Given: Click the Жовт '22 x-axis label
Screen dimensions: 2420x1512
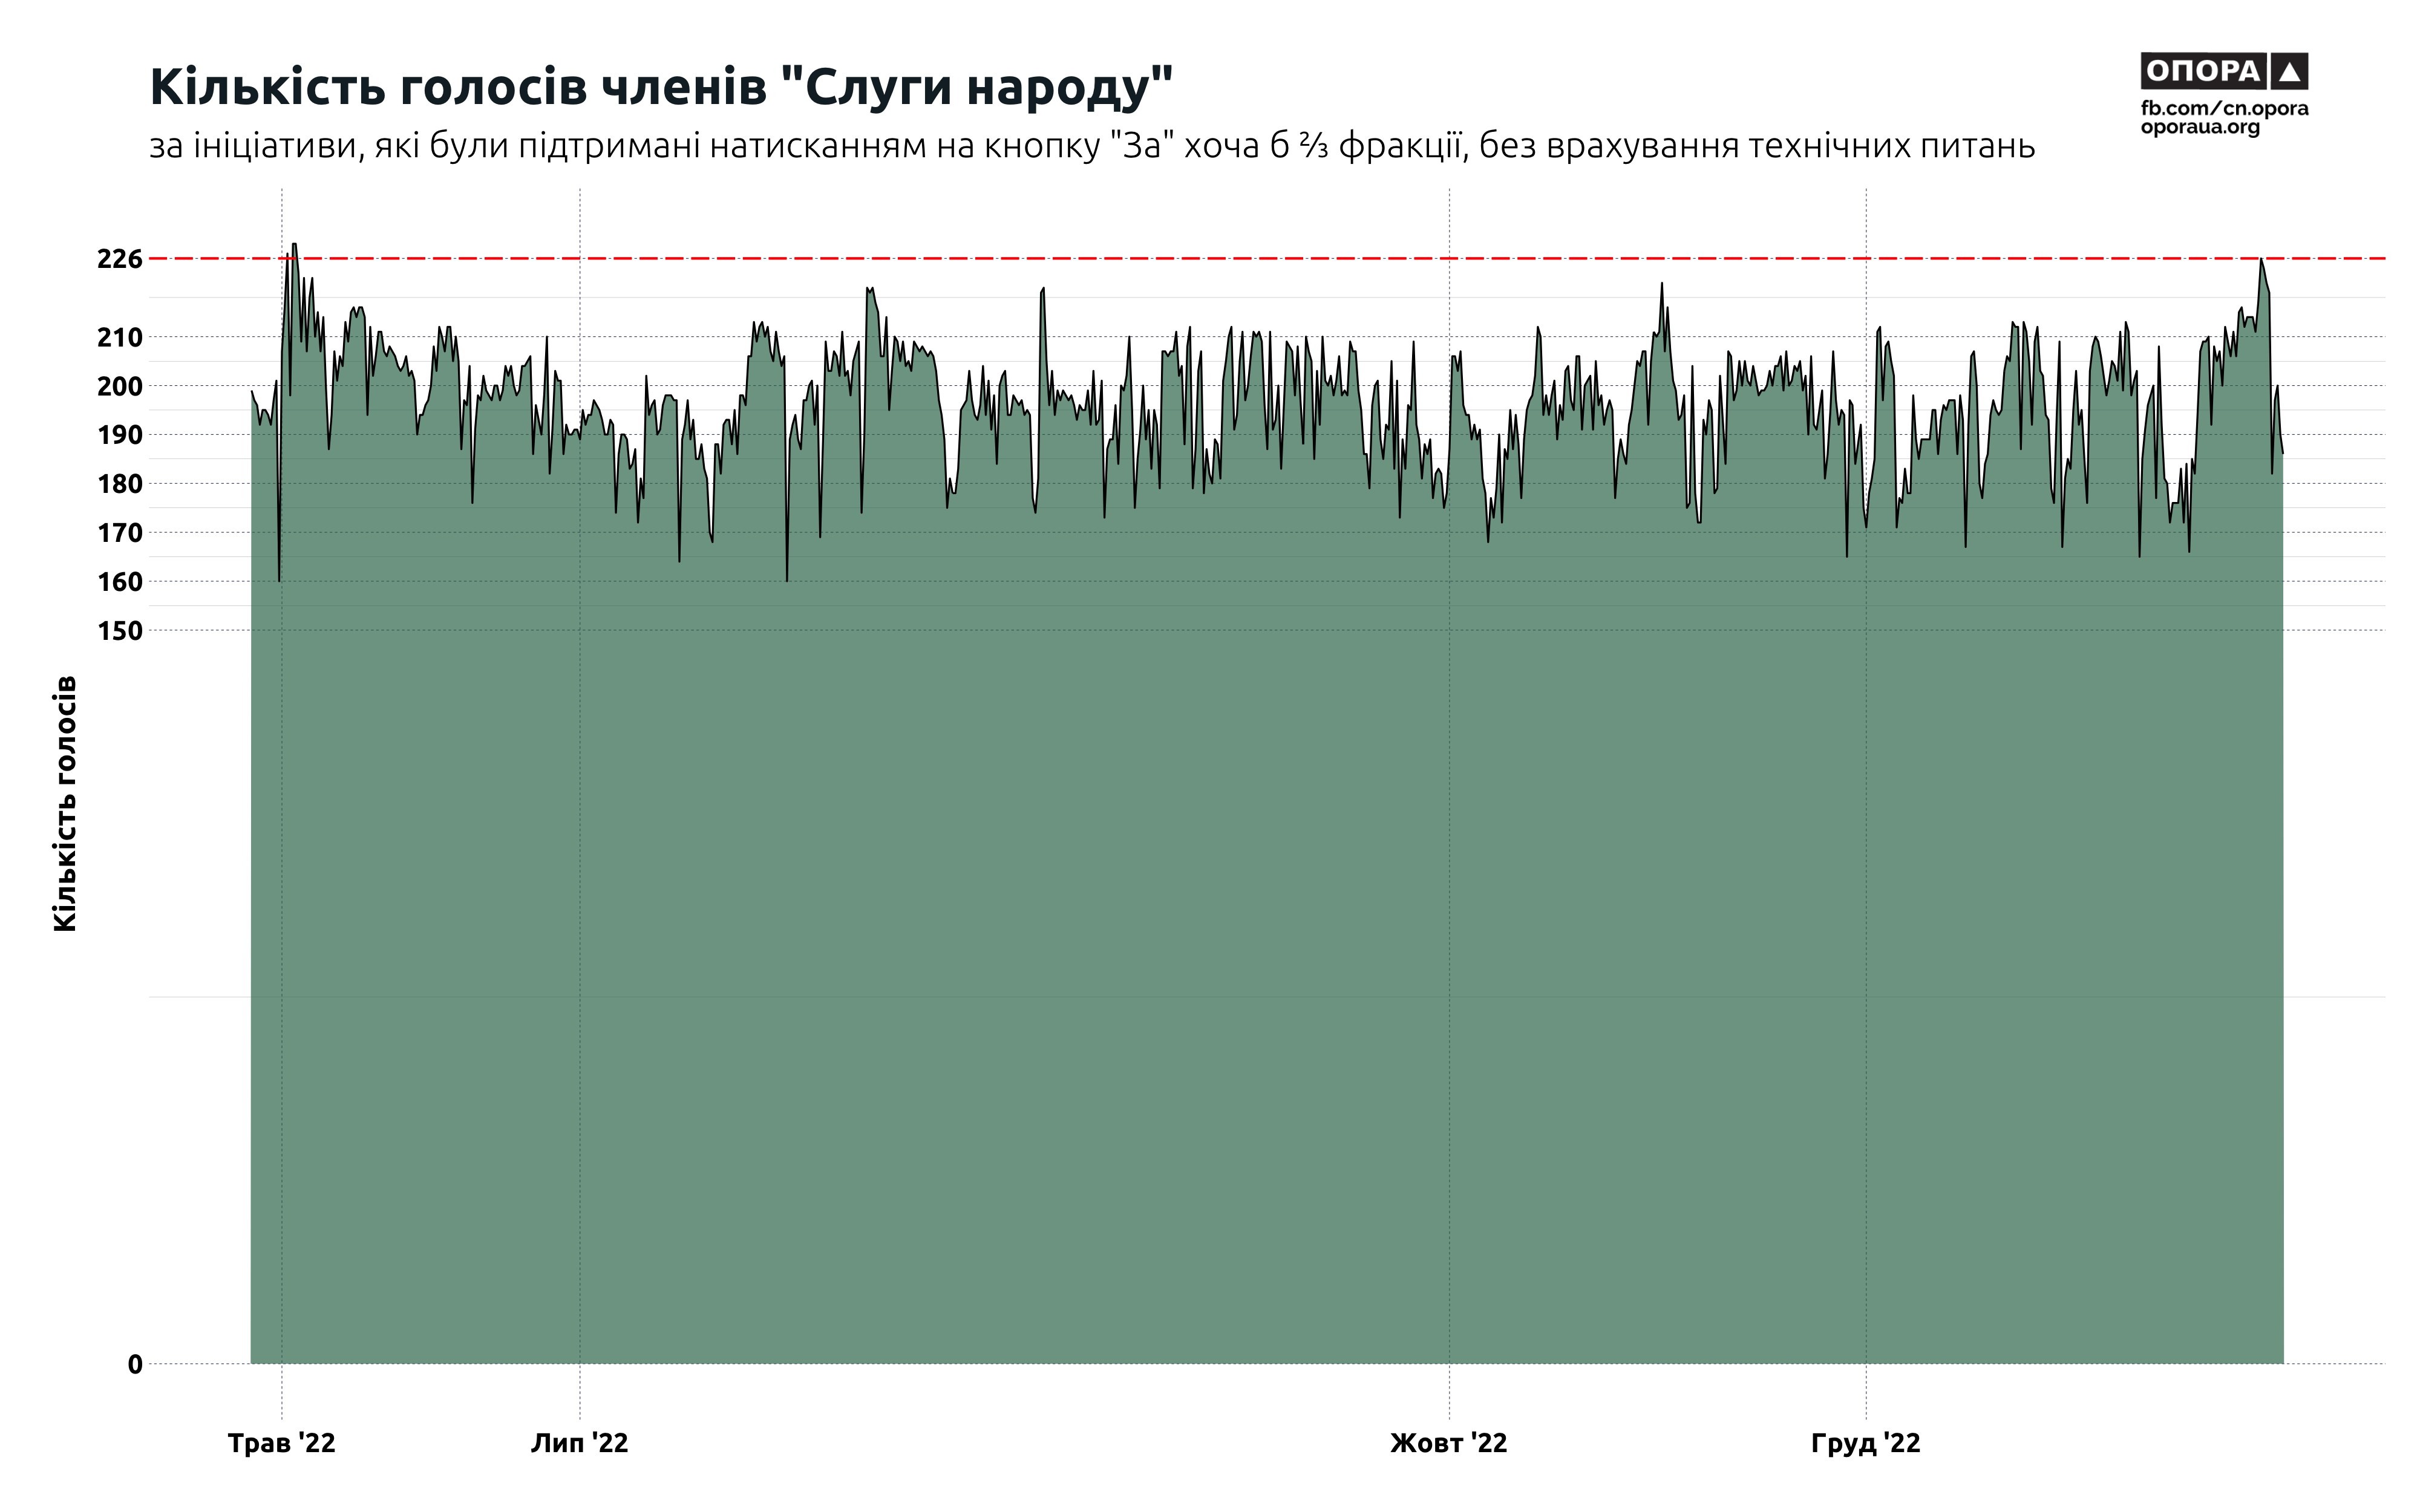Looking at the screenshot, I should 1448,1444.
